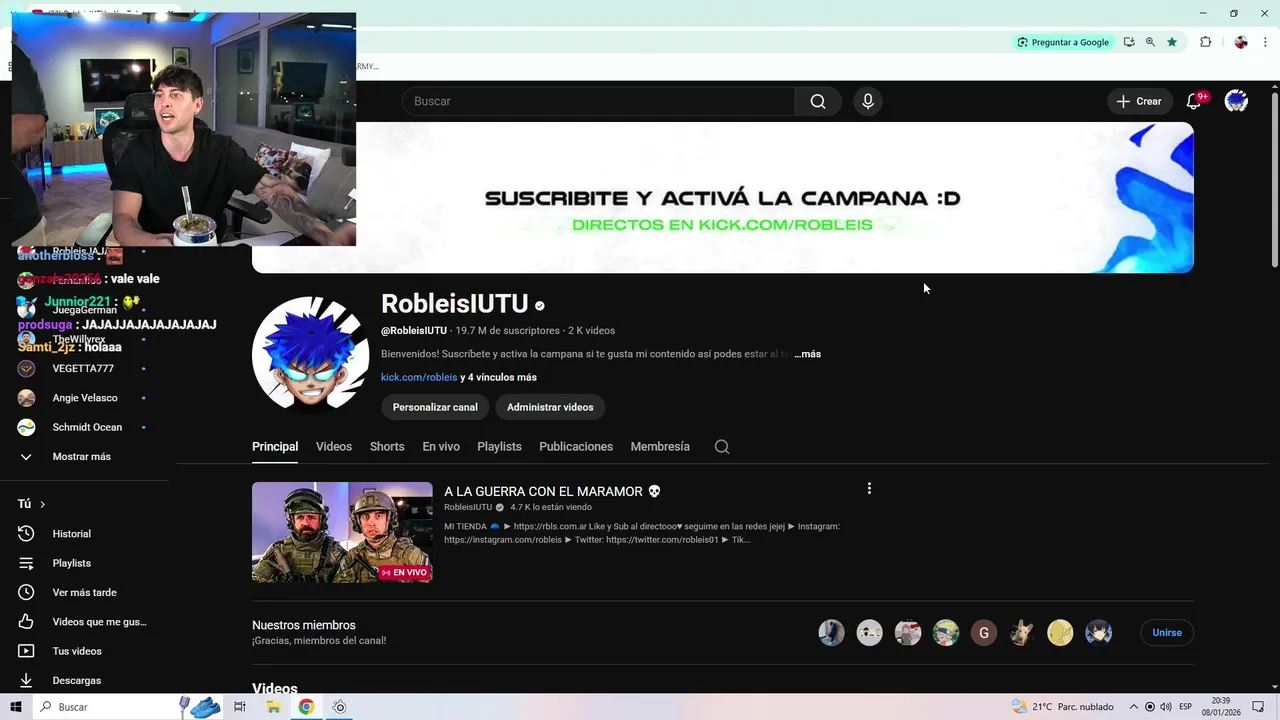Image resolution: width=1280 pixels, height=720 pixels.
Task: Open the Windows notification center icon
Action: 1258,707
